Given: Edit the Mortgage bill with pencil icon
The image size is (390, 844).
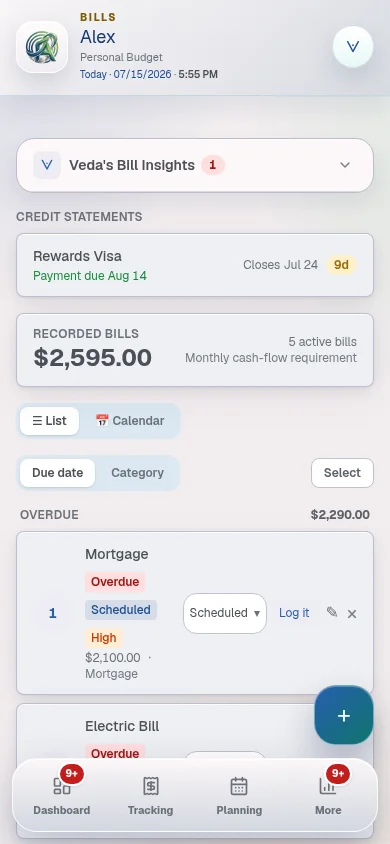Looking at the screenshot, I should (332, 612).
